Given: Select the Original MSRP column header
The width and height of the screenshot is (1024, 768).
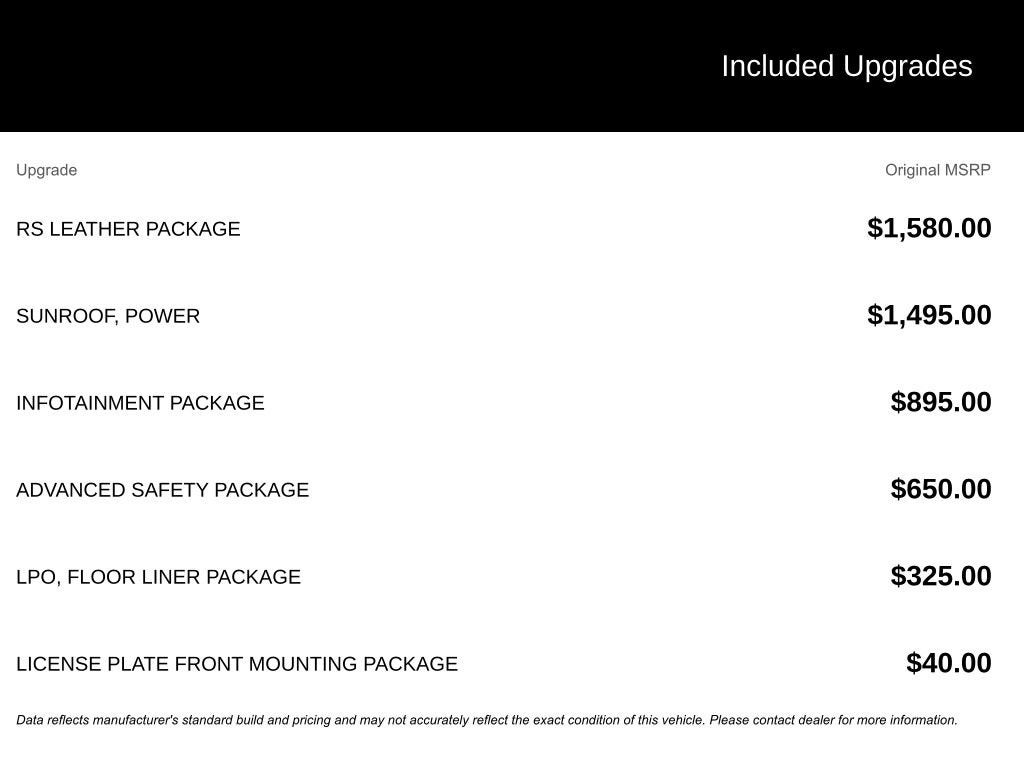Looking at the screenshot, I should [937, 170].
